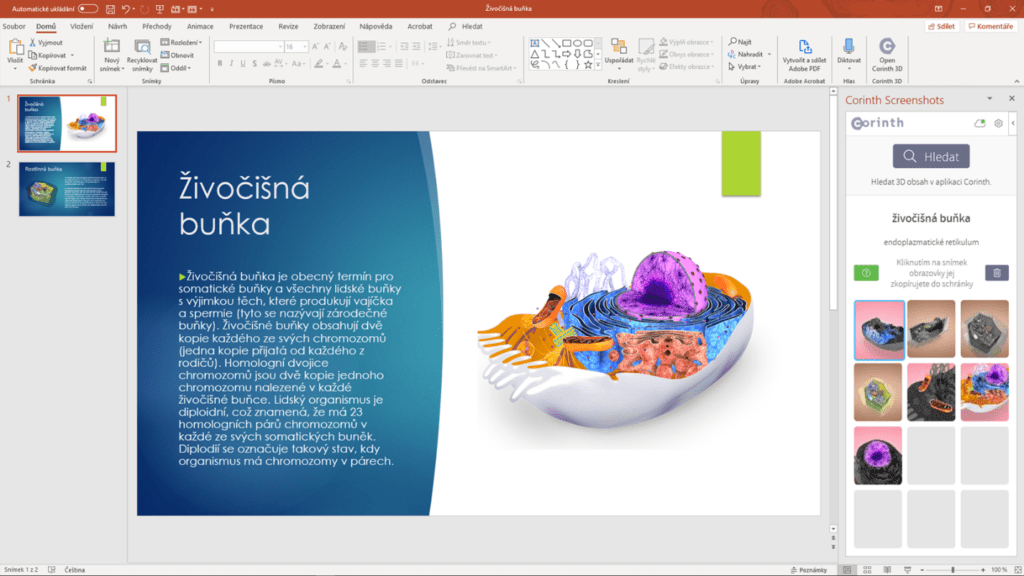
Task: Click the trash icon in Corinth panel
Action: 996,273
